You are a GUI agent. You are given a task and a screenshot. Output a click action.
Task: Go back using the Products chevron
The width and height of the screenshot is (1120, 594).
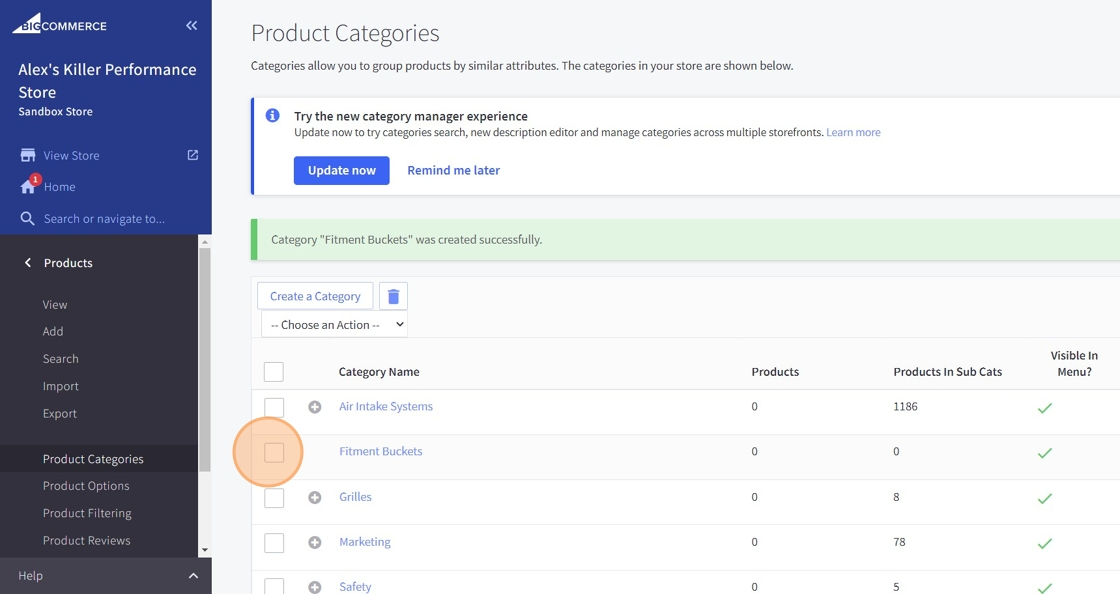28,263
